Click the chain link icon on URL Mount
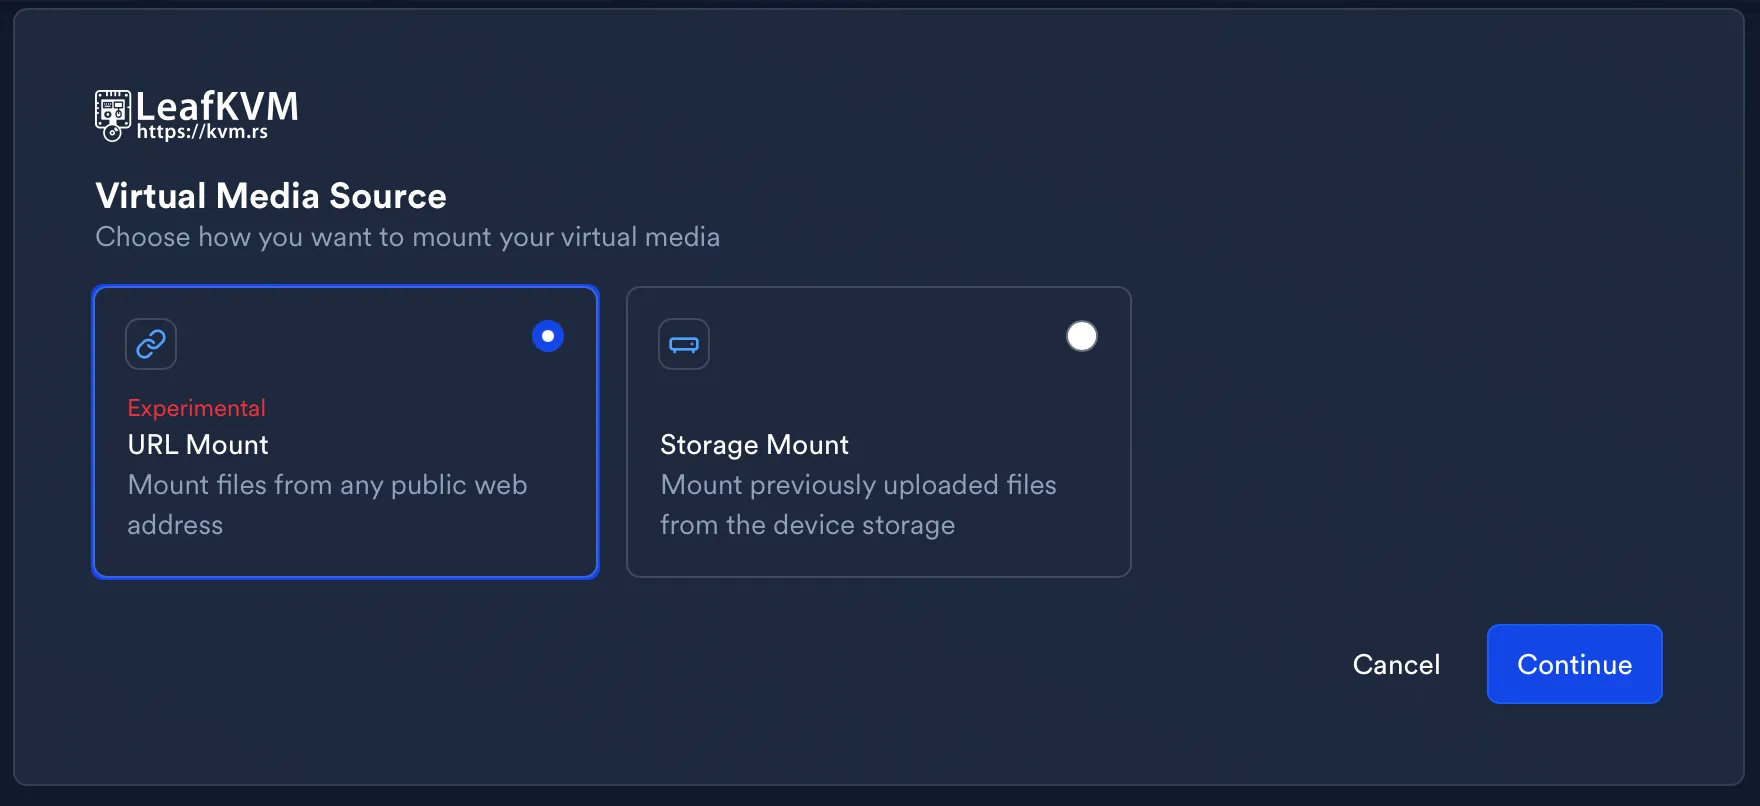Image resolution: width=1760 pixels, height=806 pixels. pos(151,344)
